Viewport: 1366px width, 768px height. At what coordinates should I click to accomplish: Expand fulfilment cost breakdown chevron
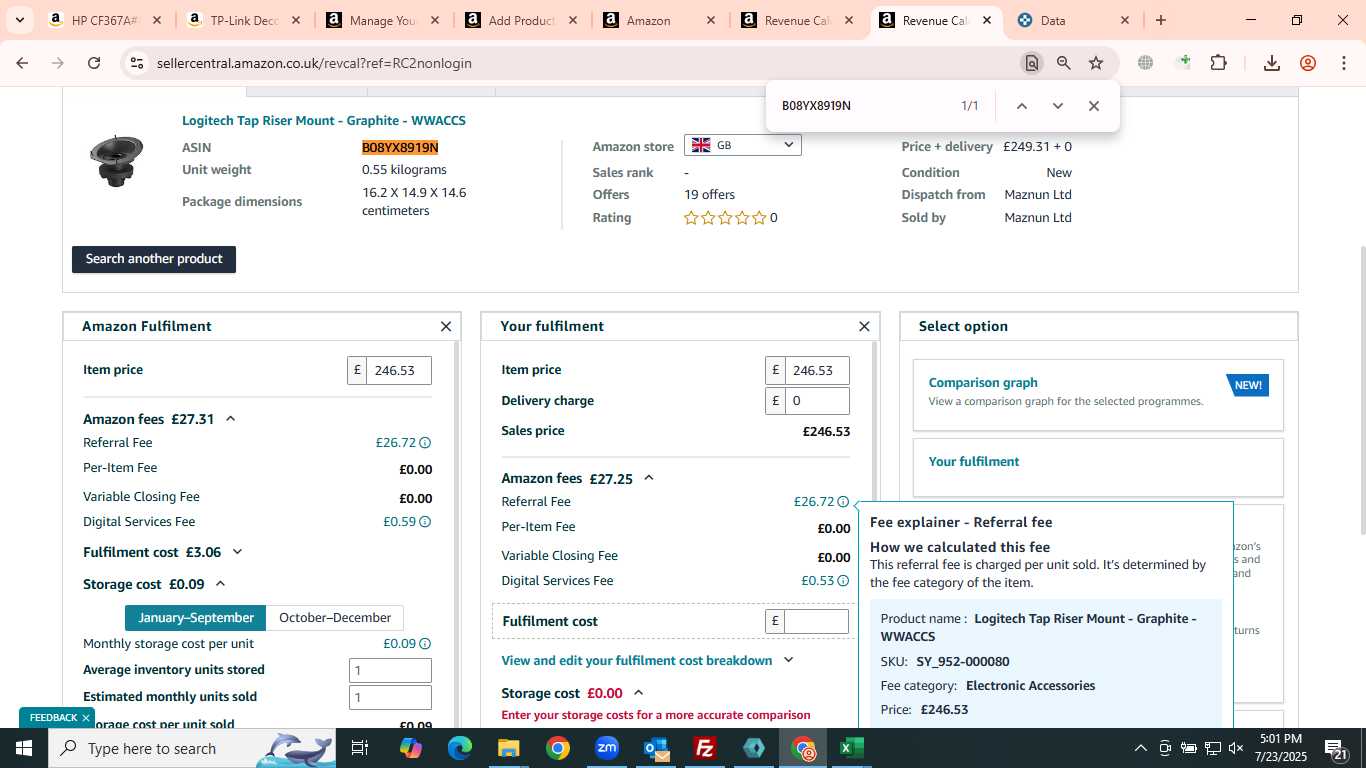tap(788, 660)
